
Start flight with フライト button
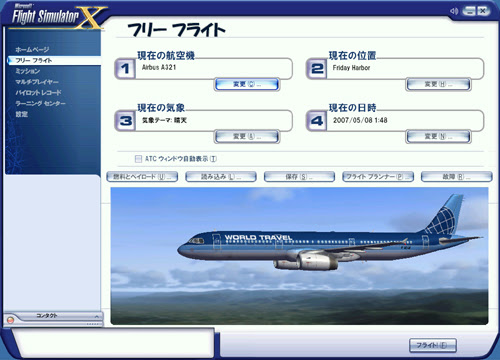pyautogui.click(x=433, y=345)
